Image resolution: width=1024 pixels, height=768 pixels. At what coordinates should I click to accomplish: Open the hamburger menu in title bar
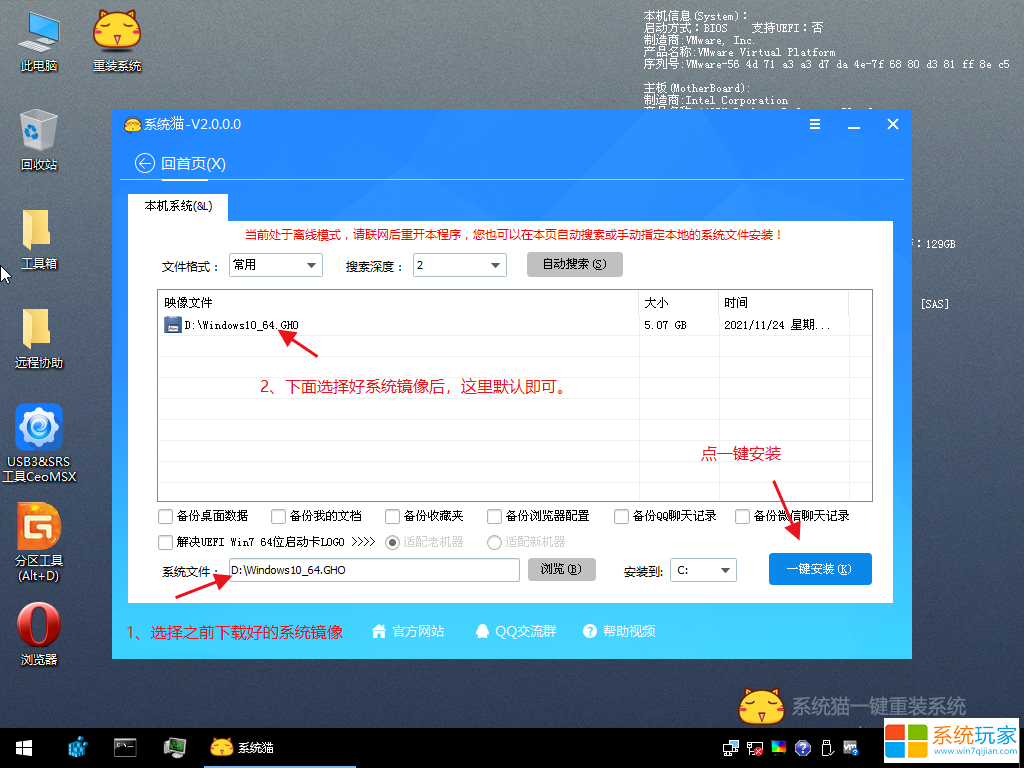click(815, 124)
